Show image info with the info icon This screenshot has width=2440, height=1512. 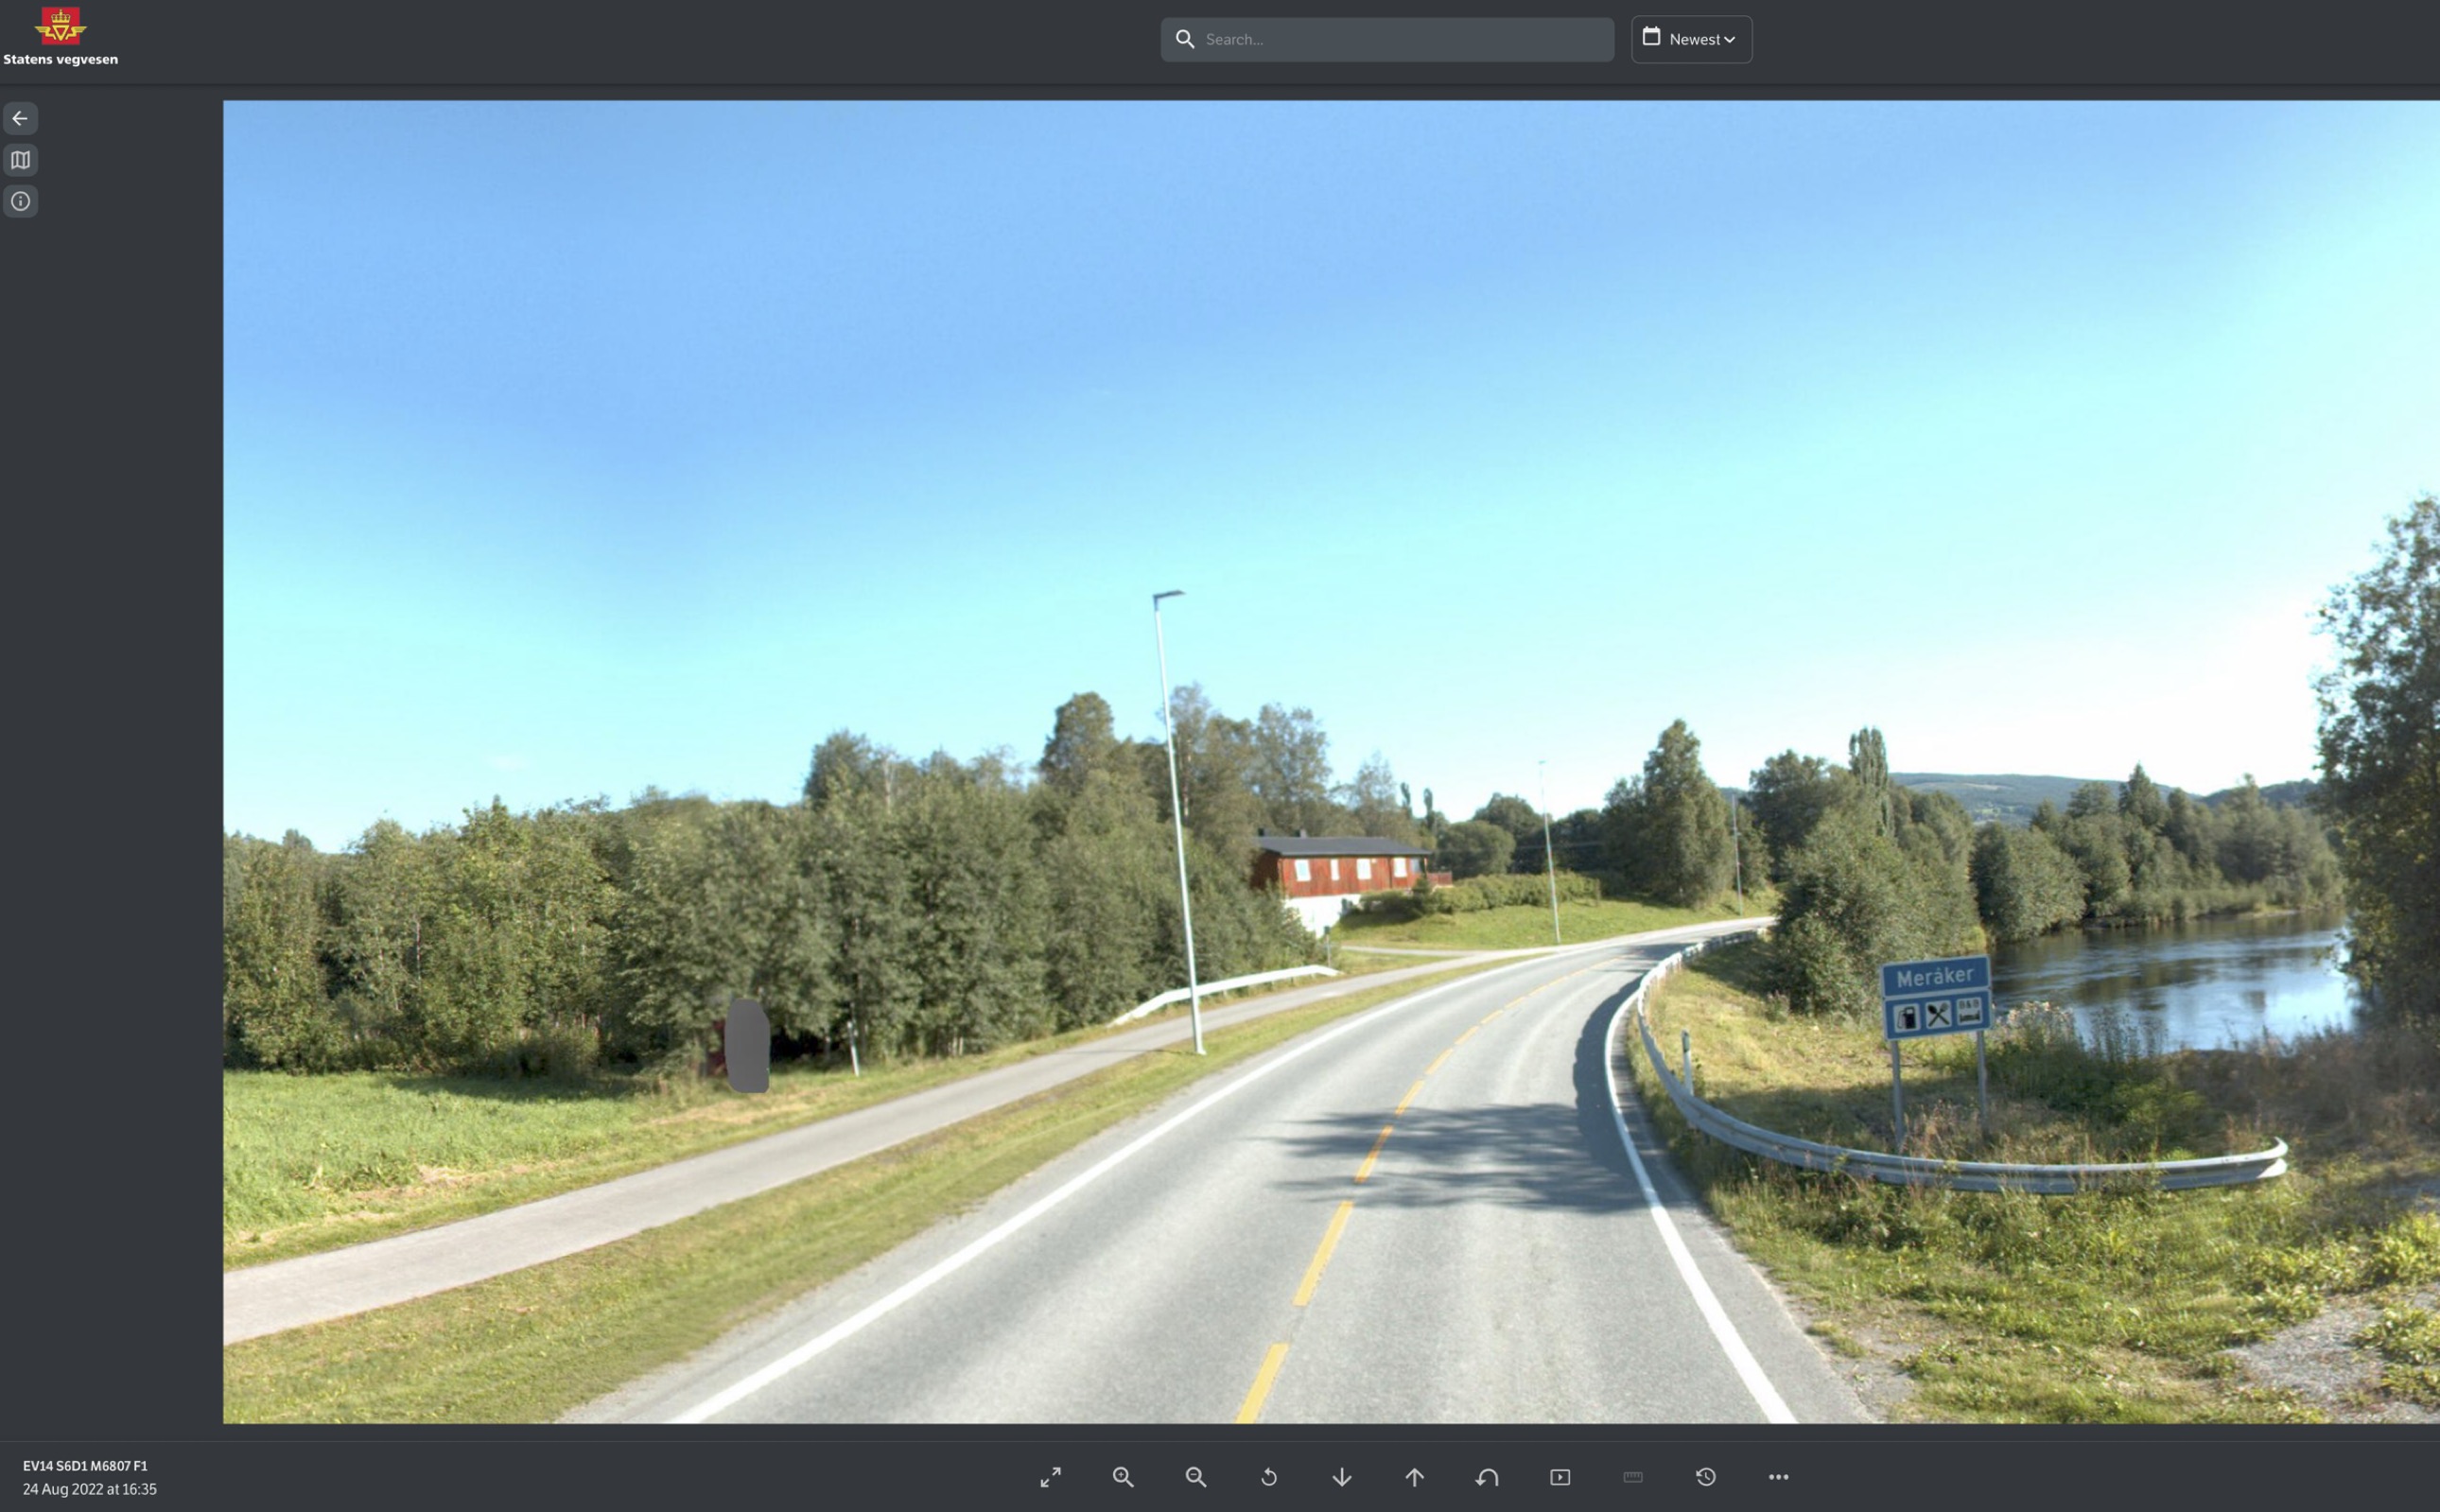(x=20, y=202)
